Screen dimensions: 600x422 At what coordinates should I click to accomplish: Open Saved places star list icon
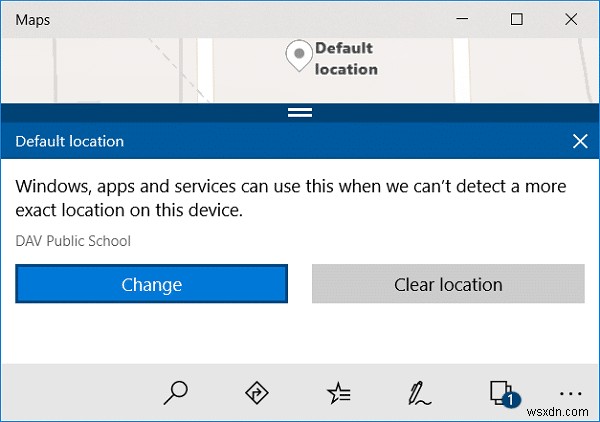tap(339, 393)
